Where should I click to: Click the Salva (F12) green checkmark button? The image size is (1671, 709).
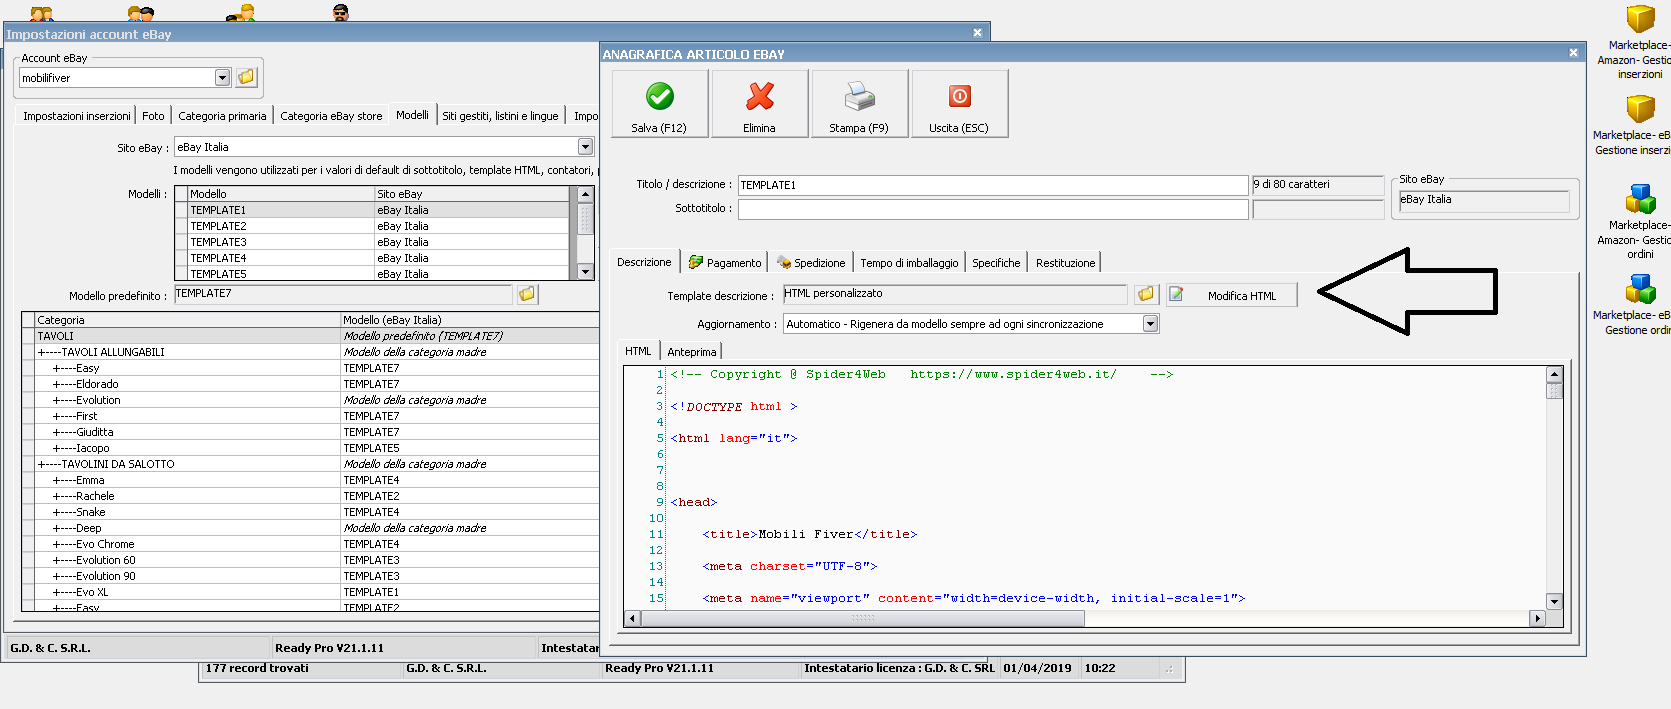(x=660, y=103)
